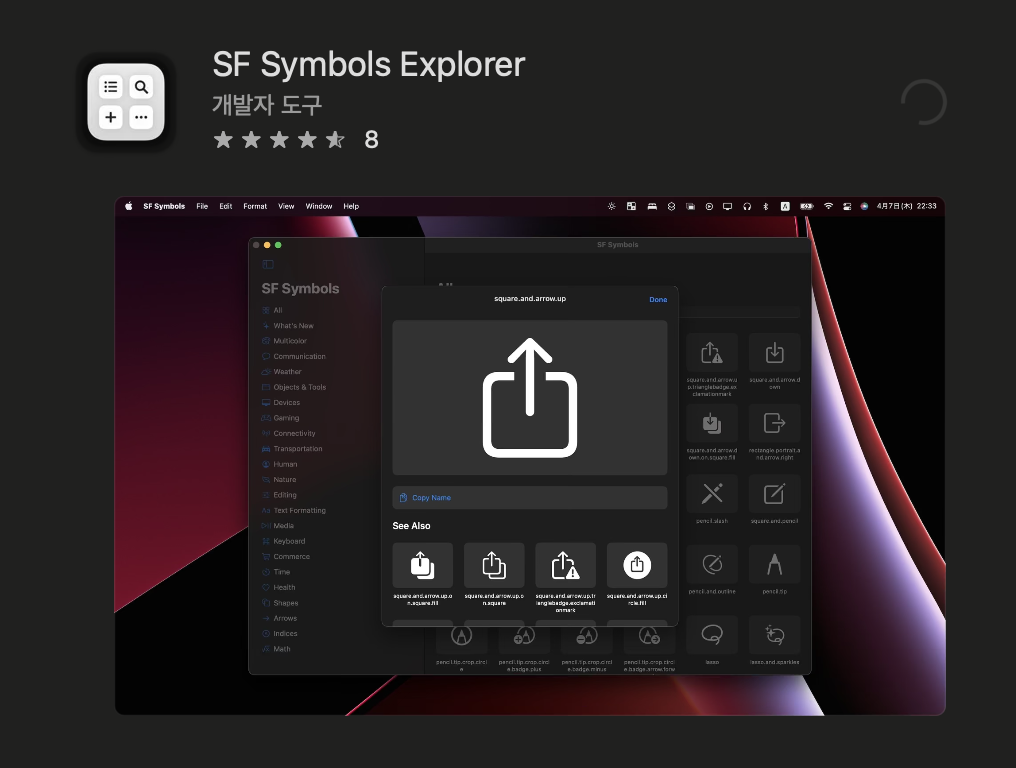Viewport: 1016px width, 768px height.
Task: Click the pencil.and.outline symbol in grid
Action: point(711,565)
